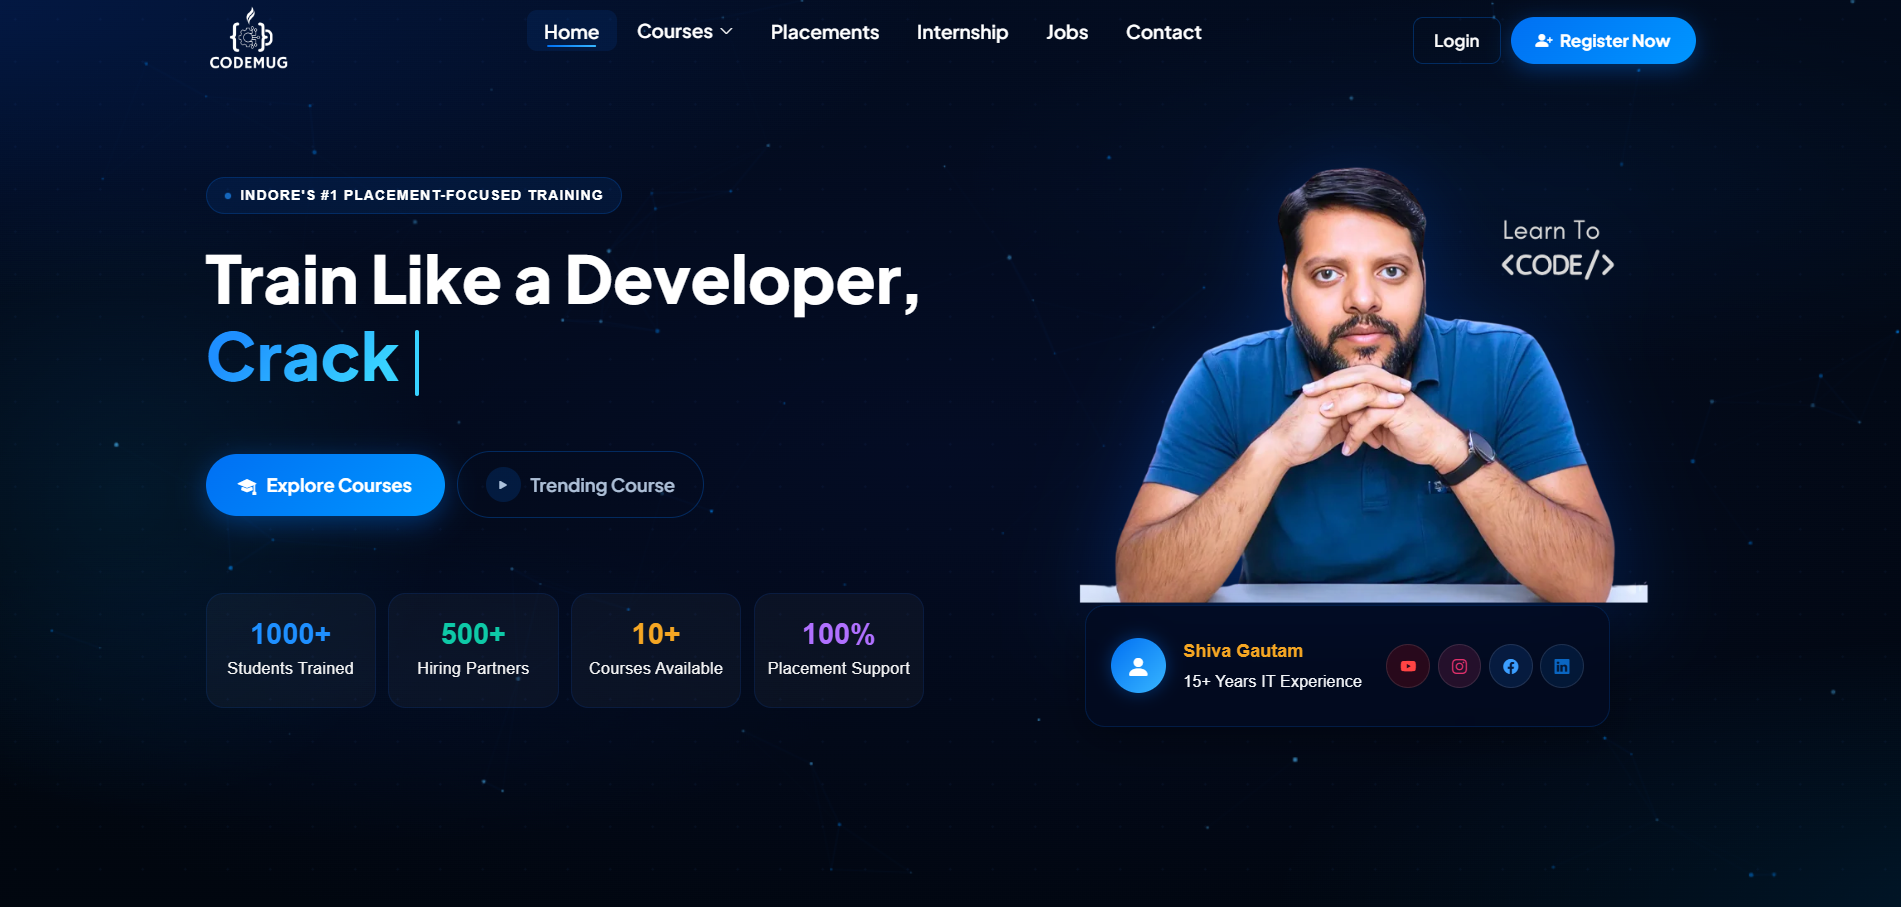Open the Instagram social icon
The width and height of the screenshot is (1901, 907).
[x=1459, y=666]
